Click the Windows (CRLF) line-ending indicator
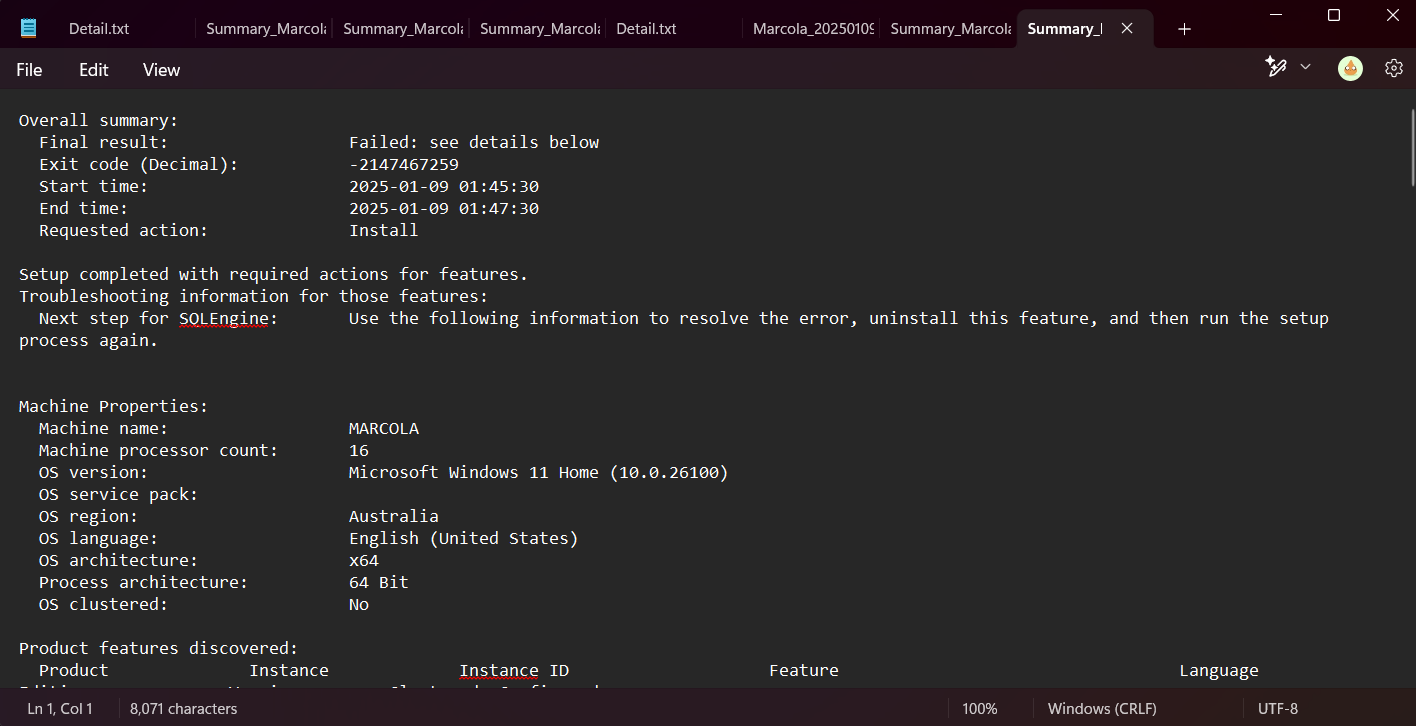Screen dimensions: 1416x726 1101,708
